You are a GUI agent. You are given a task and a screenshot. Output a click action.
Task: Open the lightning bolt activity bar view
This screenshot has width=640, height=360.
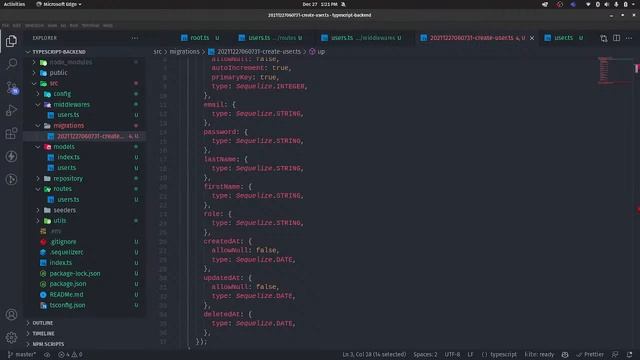point(11,156)
